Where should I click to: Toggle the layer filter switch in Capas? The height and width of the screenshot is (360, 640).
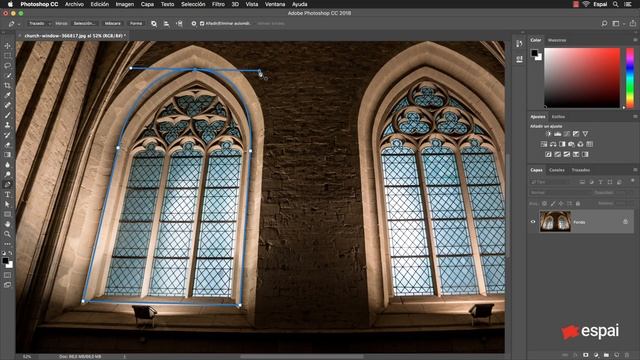(633, 180)
